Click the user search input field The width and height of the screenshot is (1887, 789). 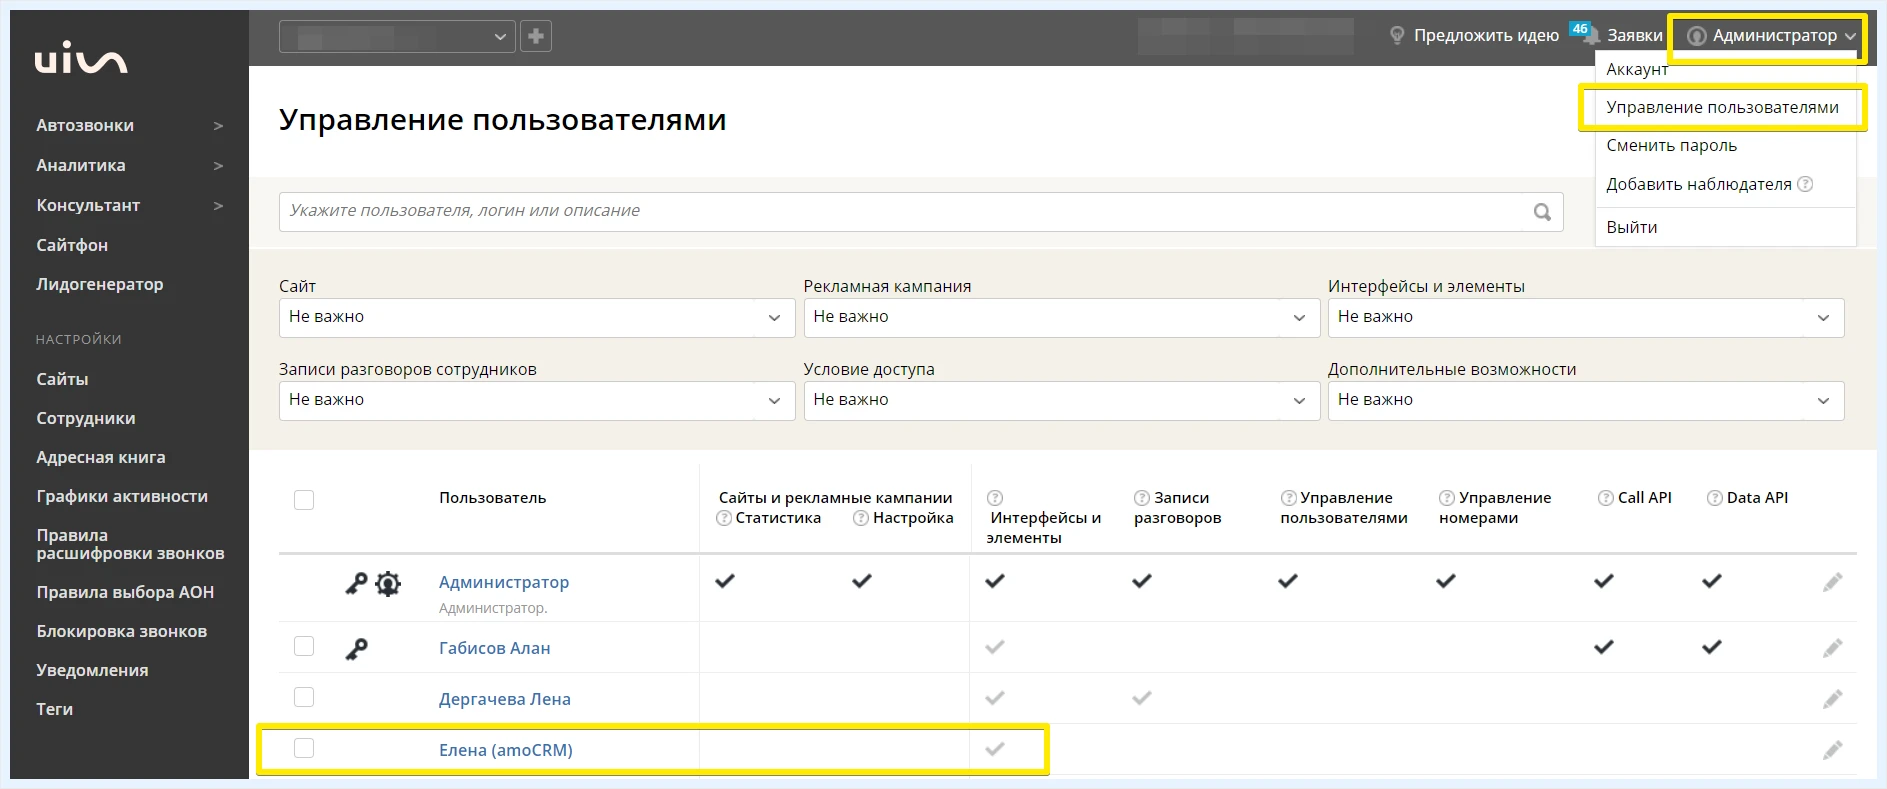(921, 212)
